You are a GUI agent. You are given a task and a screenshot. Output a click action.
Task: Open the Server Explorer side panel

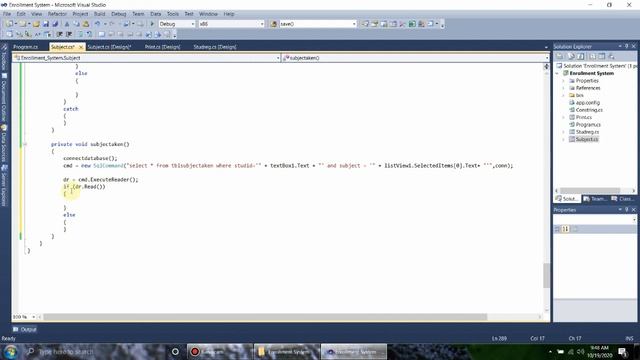click(4, 187)
